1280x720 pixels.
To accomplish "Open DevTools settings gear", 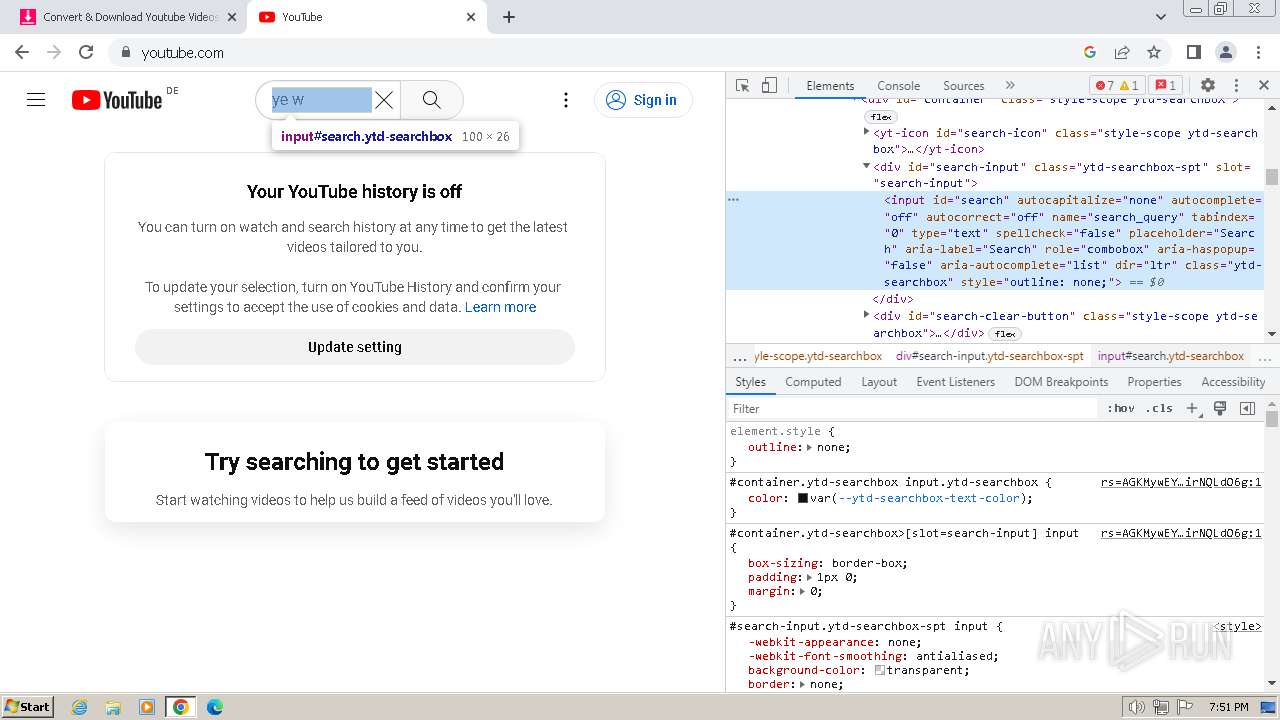I will point(1208,86).
